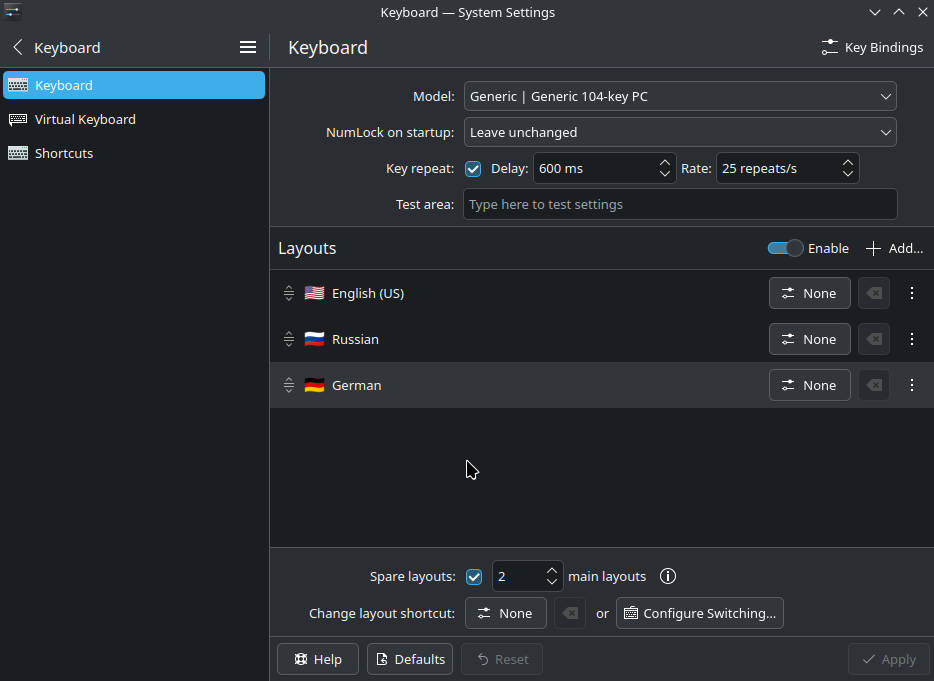
Task: Decrease the repeat Rate spinner value
Action: [847, 174]
